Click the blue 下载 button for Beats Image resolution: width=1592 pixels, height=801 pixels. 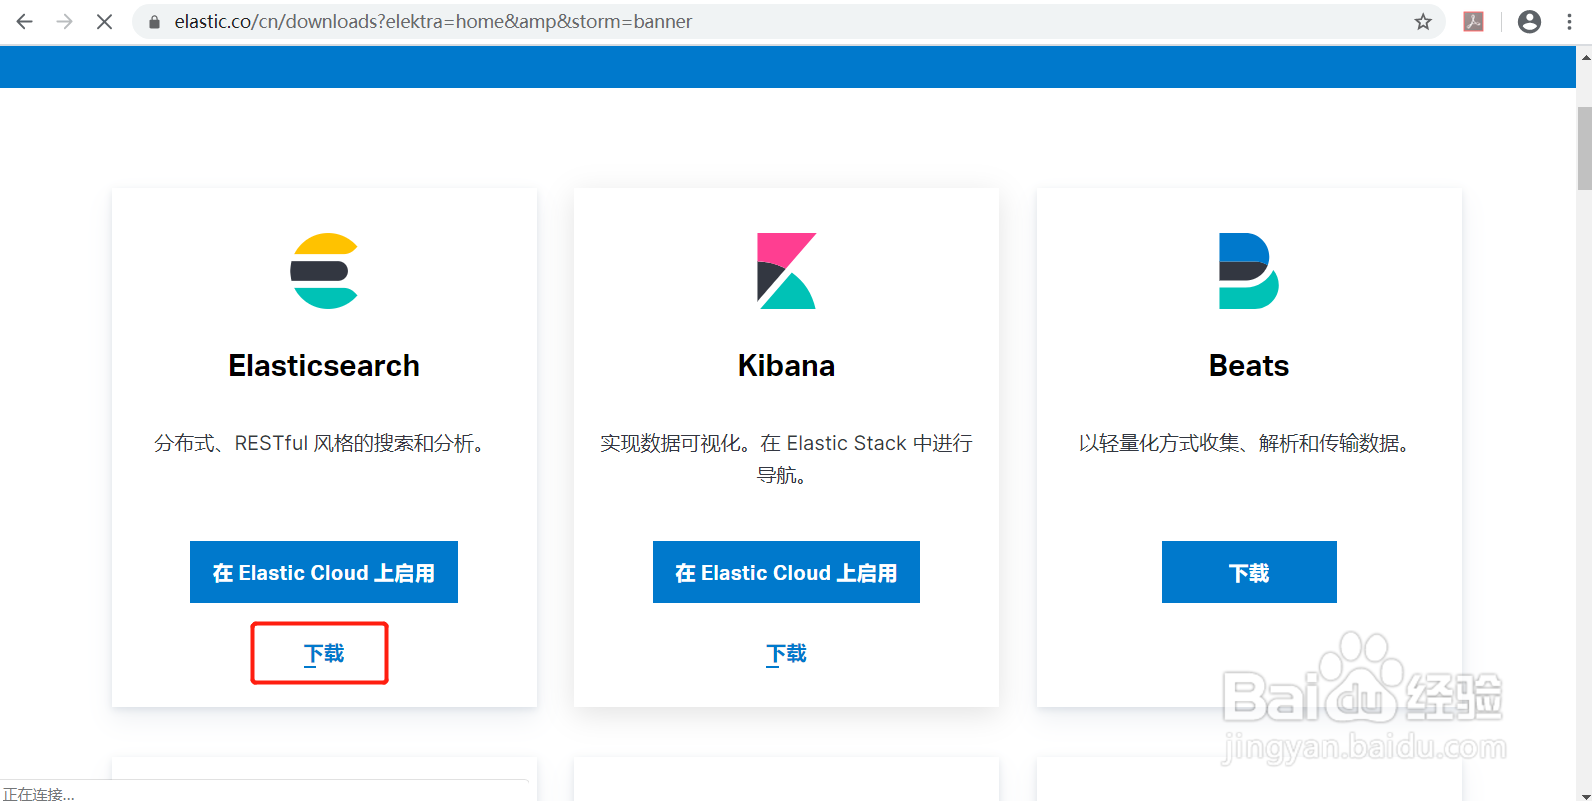[1249, 572]
